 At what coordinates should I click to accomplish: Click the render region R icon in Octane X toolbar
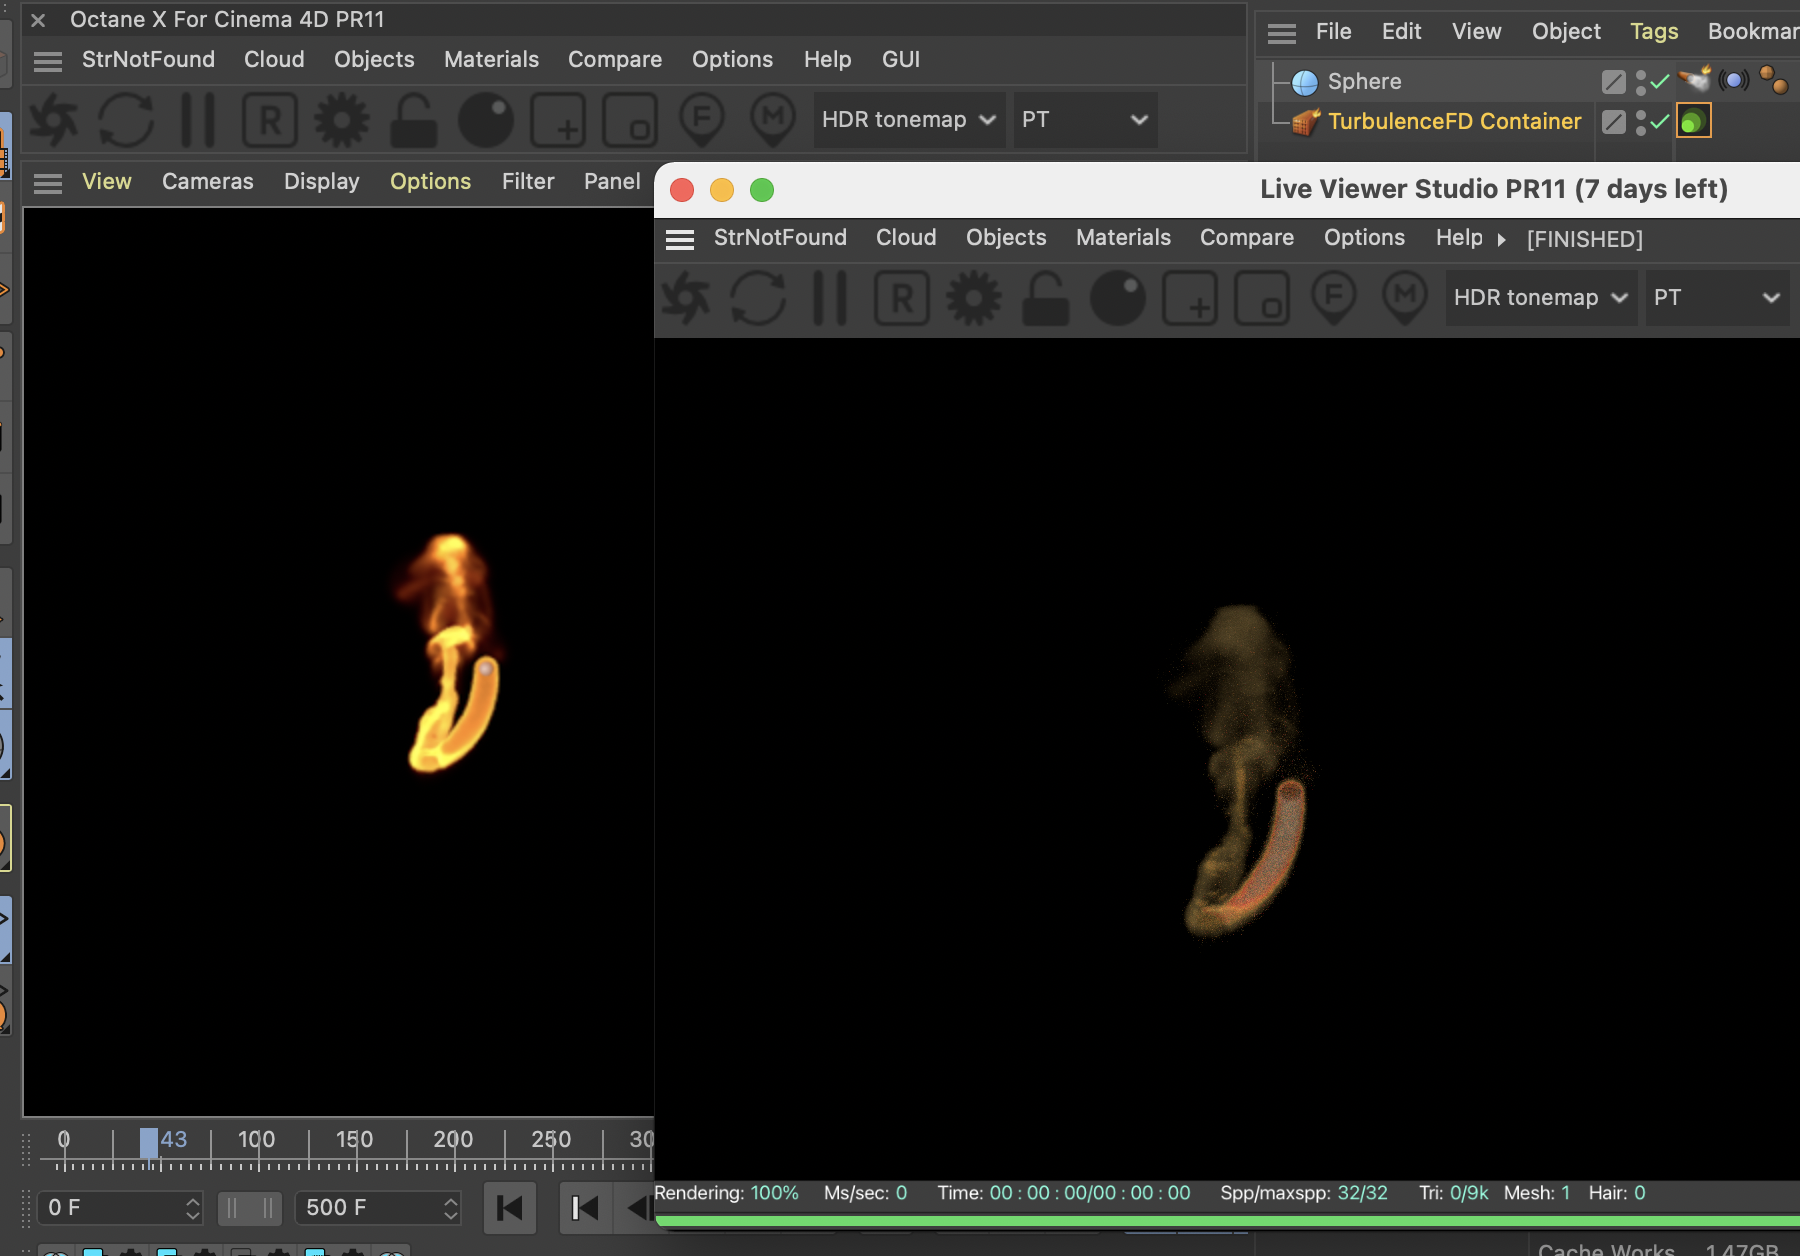pyautogui.click(x=270, y=120)
